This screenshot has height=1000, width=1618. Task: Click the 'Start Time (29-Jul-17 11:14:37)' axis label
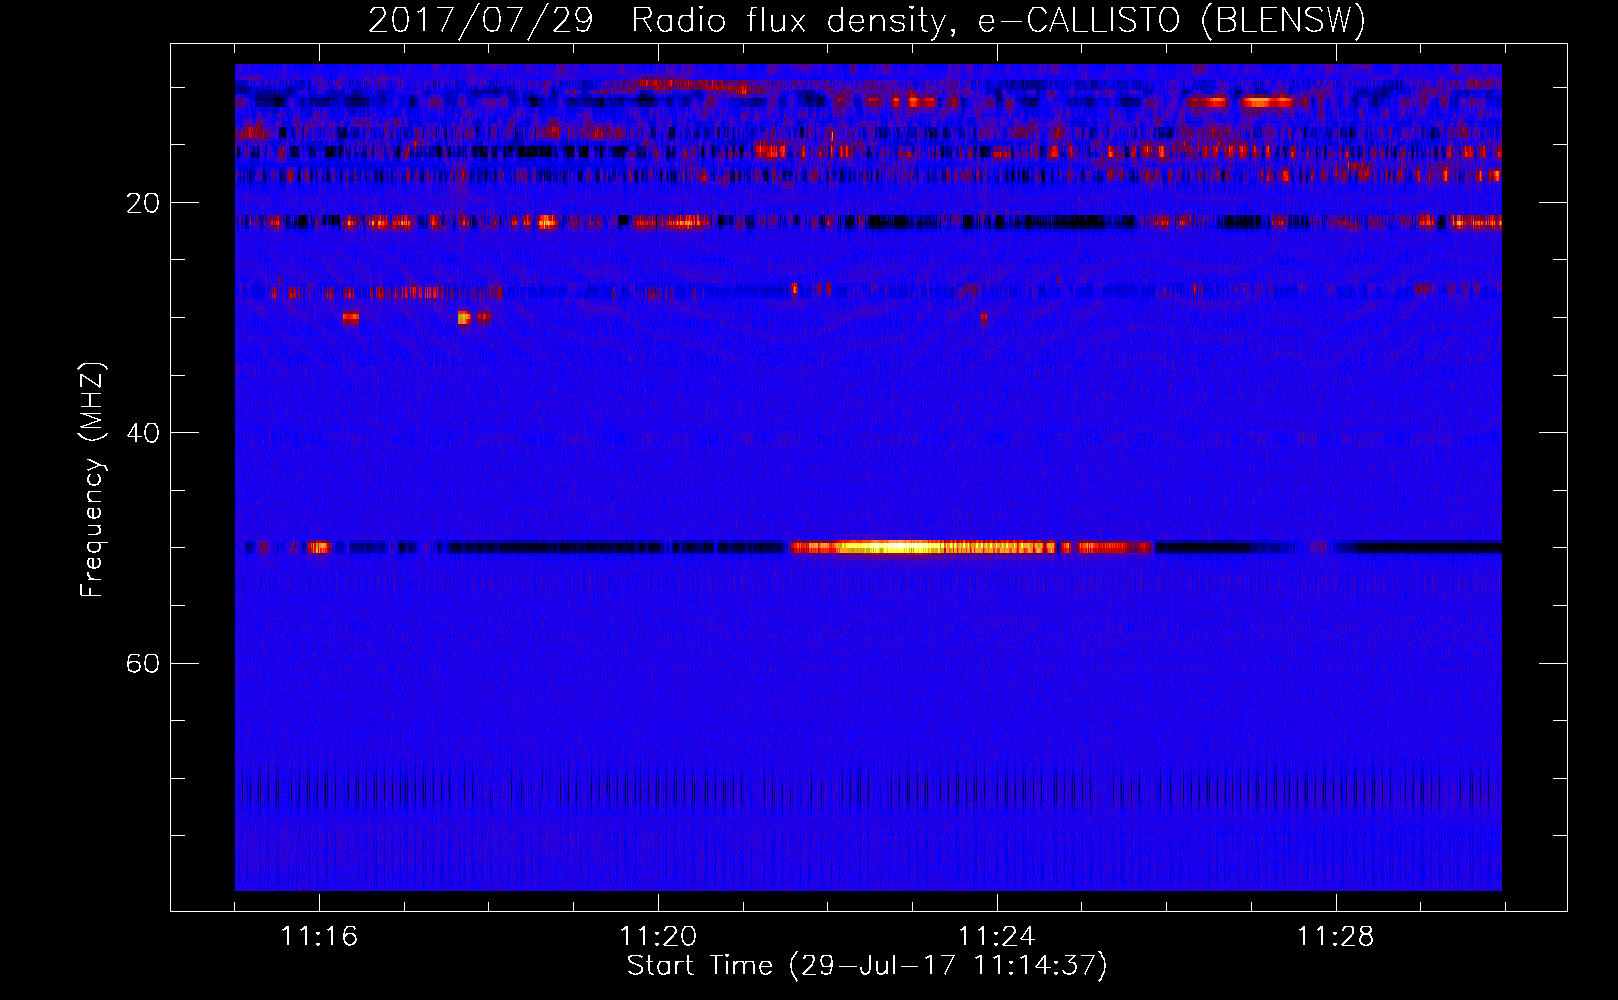[867, 966]
